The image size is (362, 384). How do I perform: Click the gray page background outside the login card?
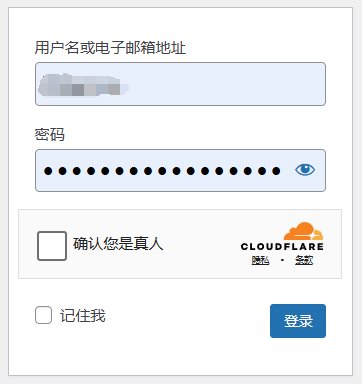[358, 200]
